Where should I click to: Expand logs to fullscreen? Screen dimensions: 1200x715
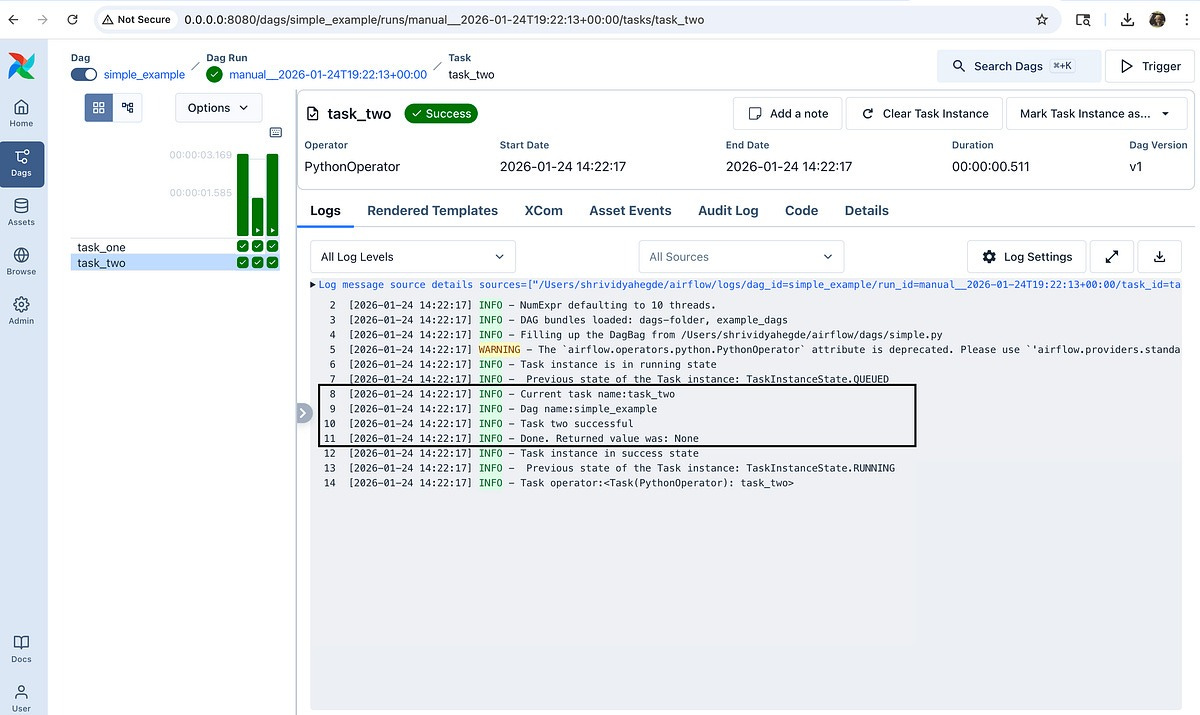click(1112, 257)
